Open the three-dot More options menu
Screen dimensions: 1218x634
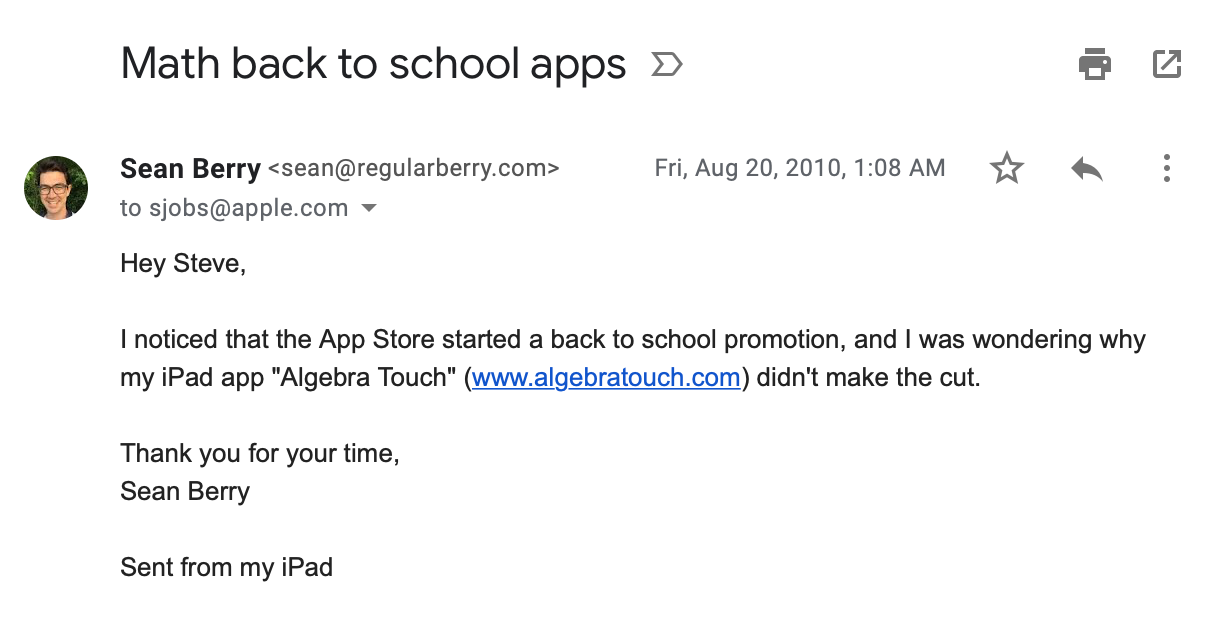click(1166, 168)
